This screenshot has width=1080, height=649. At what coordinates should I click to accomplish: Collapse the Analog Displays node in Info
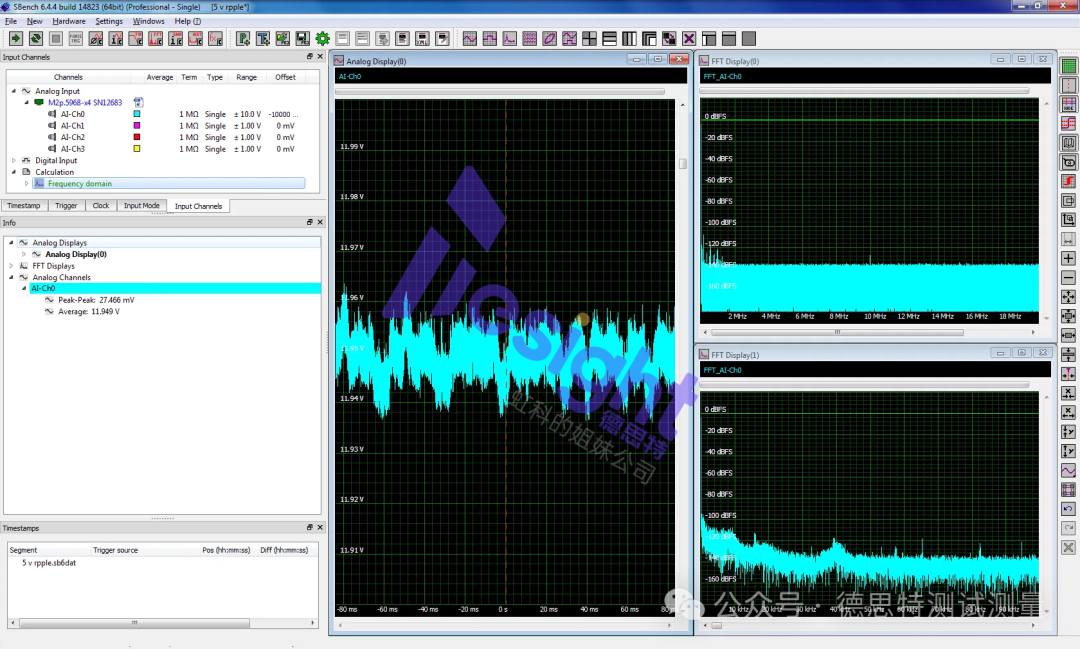[11, 243]
